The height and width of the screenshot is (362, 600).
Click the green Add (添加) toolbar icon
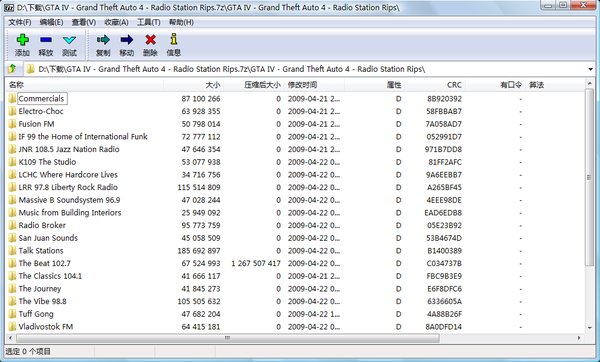(x=23, y=40)
